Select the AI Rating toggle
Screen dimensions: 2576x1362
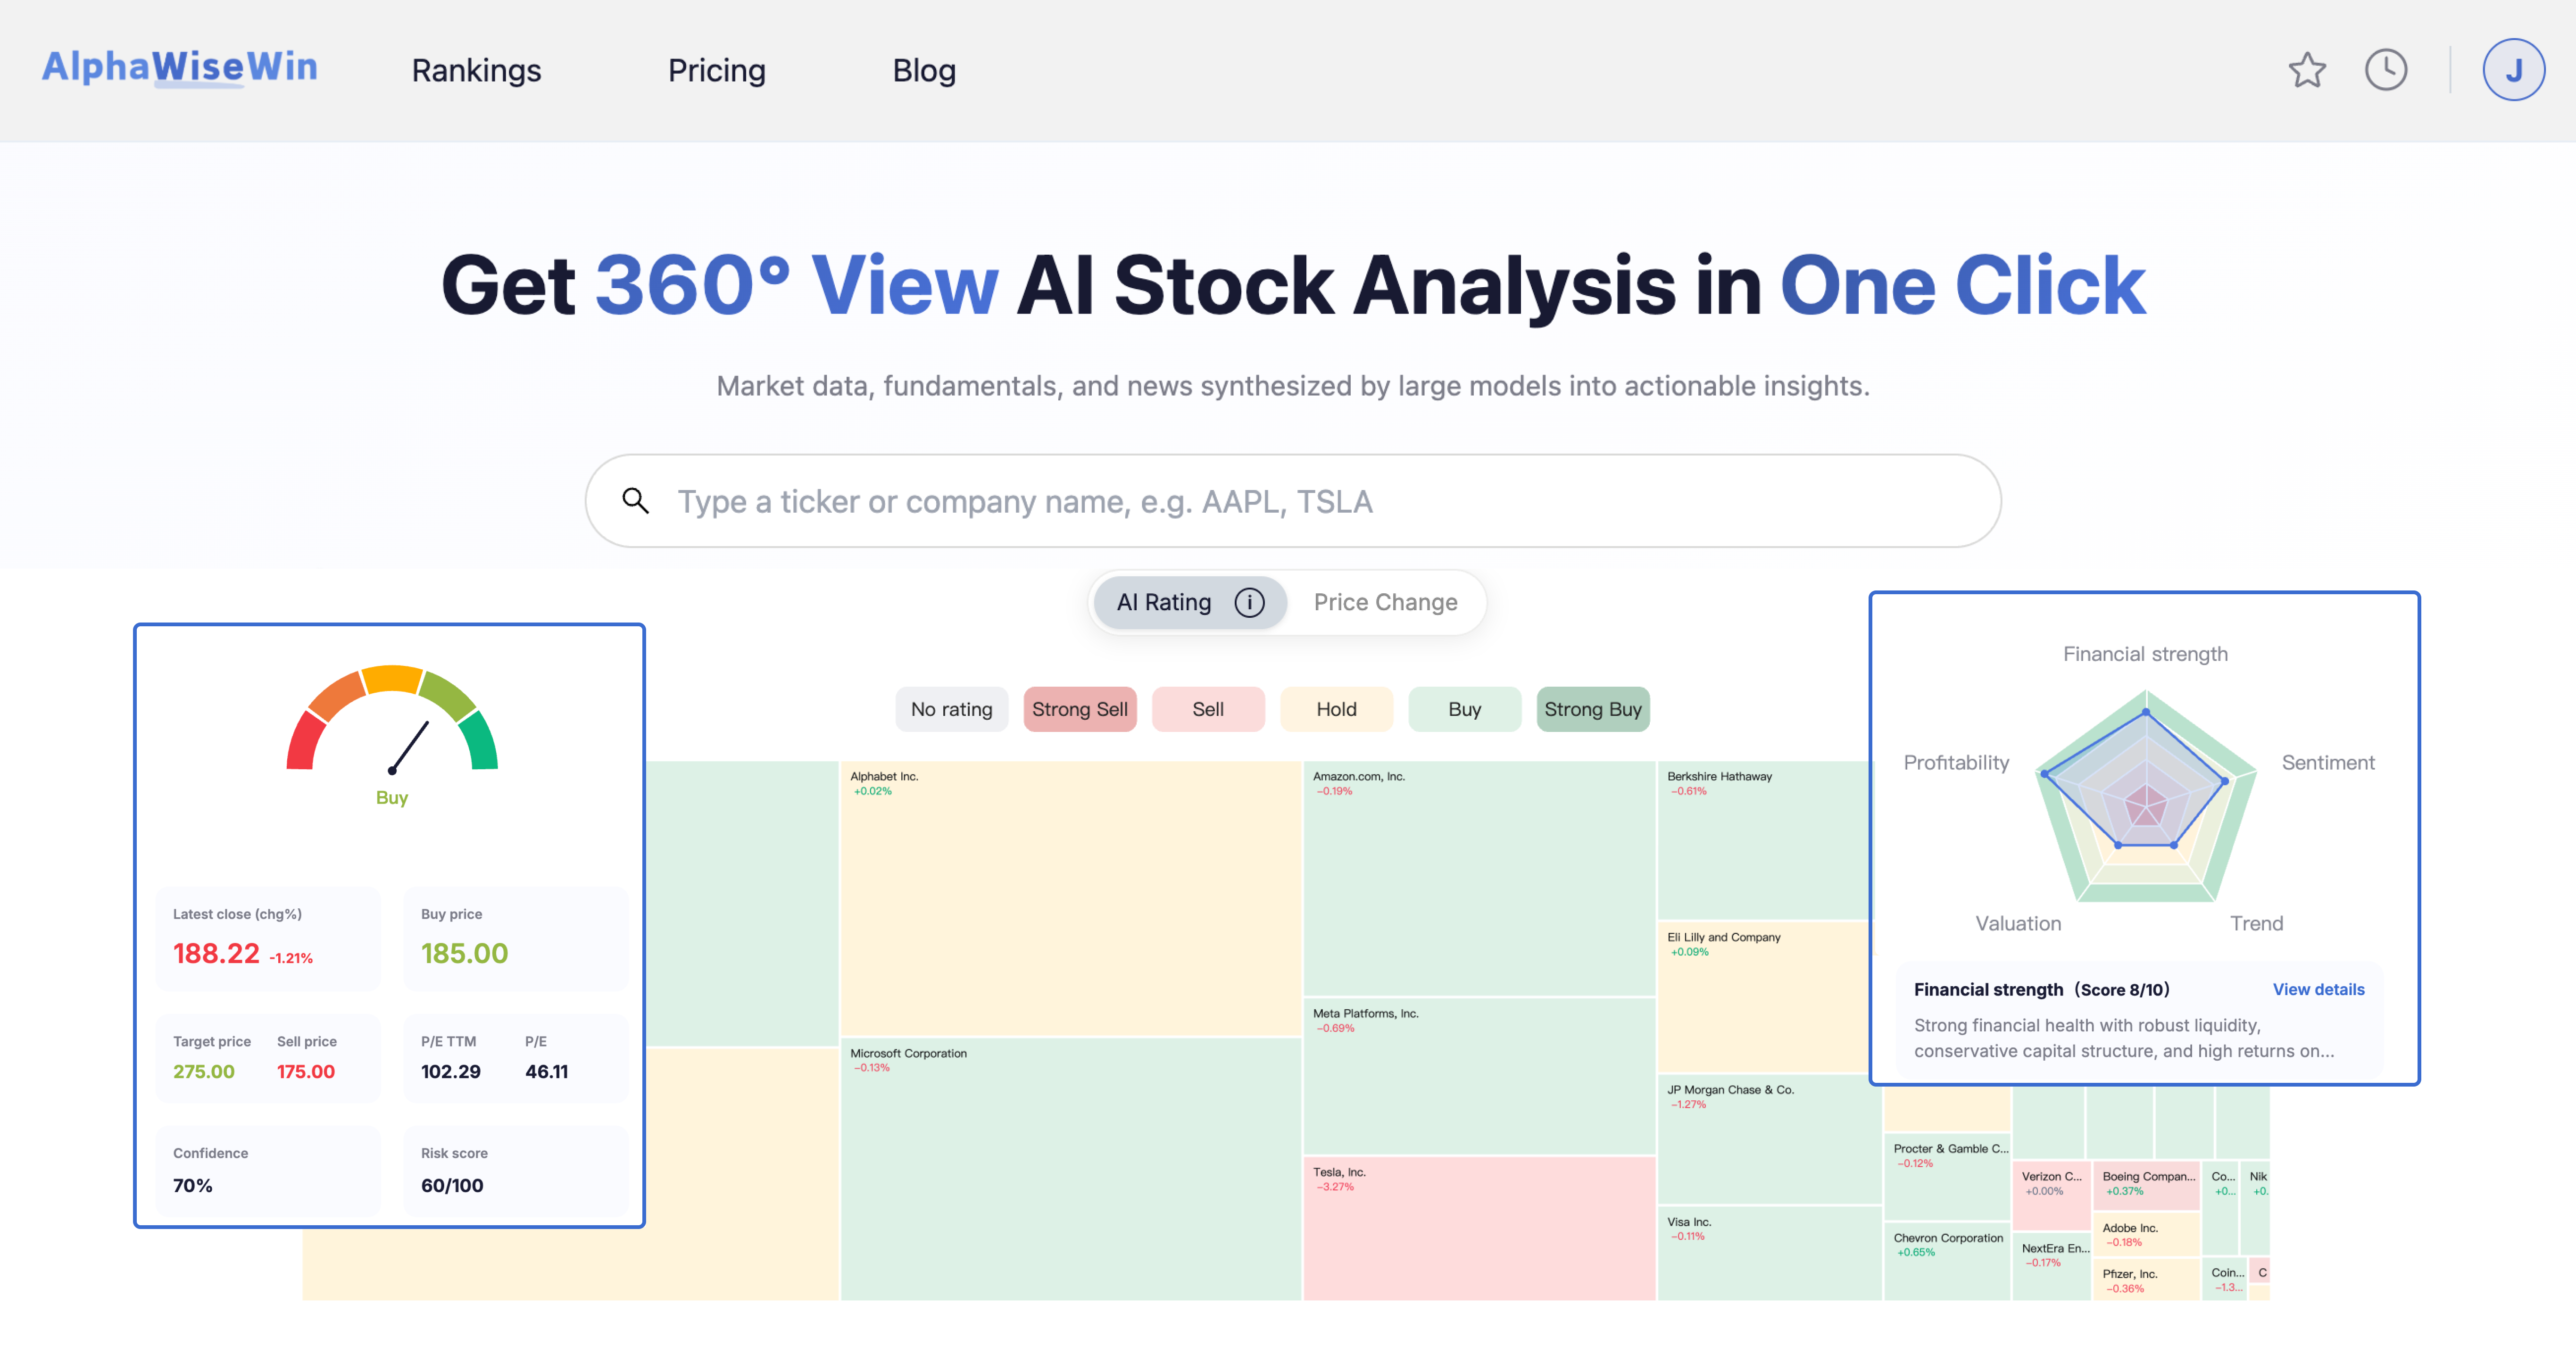1189,602
